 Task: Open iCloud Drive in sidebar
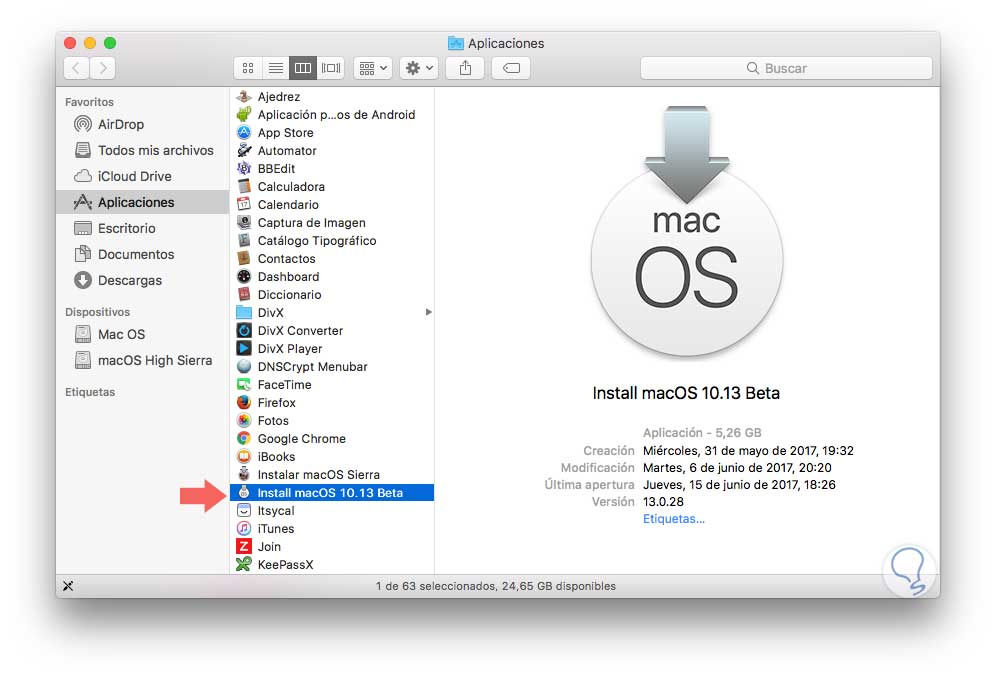(142, 176)
